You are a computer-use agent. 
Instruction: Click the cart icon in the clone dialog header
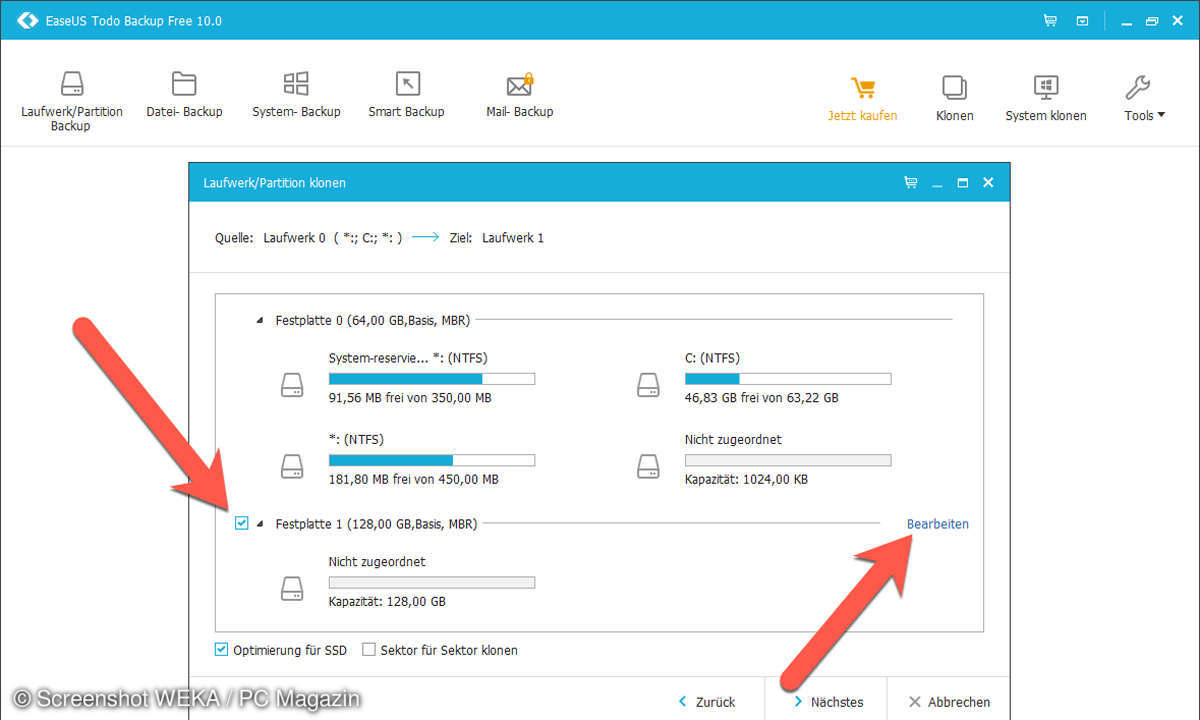coord(910,183)
